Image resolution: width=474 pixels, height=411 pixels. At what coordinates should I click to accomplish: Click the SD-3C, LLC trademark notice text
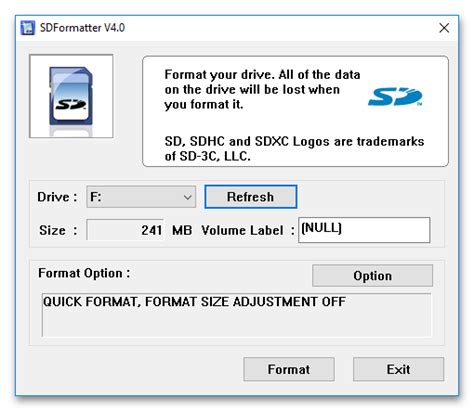(x=294, y=149)
